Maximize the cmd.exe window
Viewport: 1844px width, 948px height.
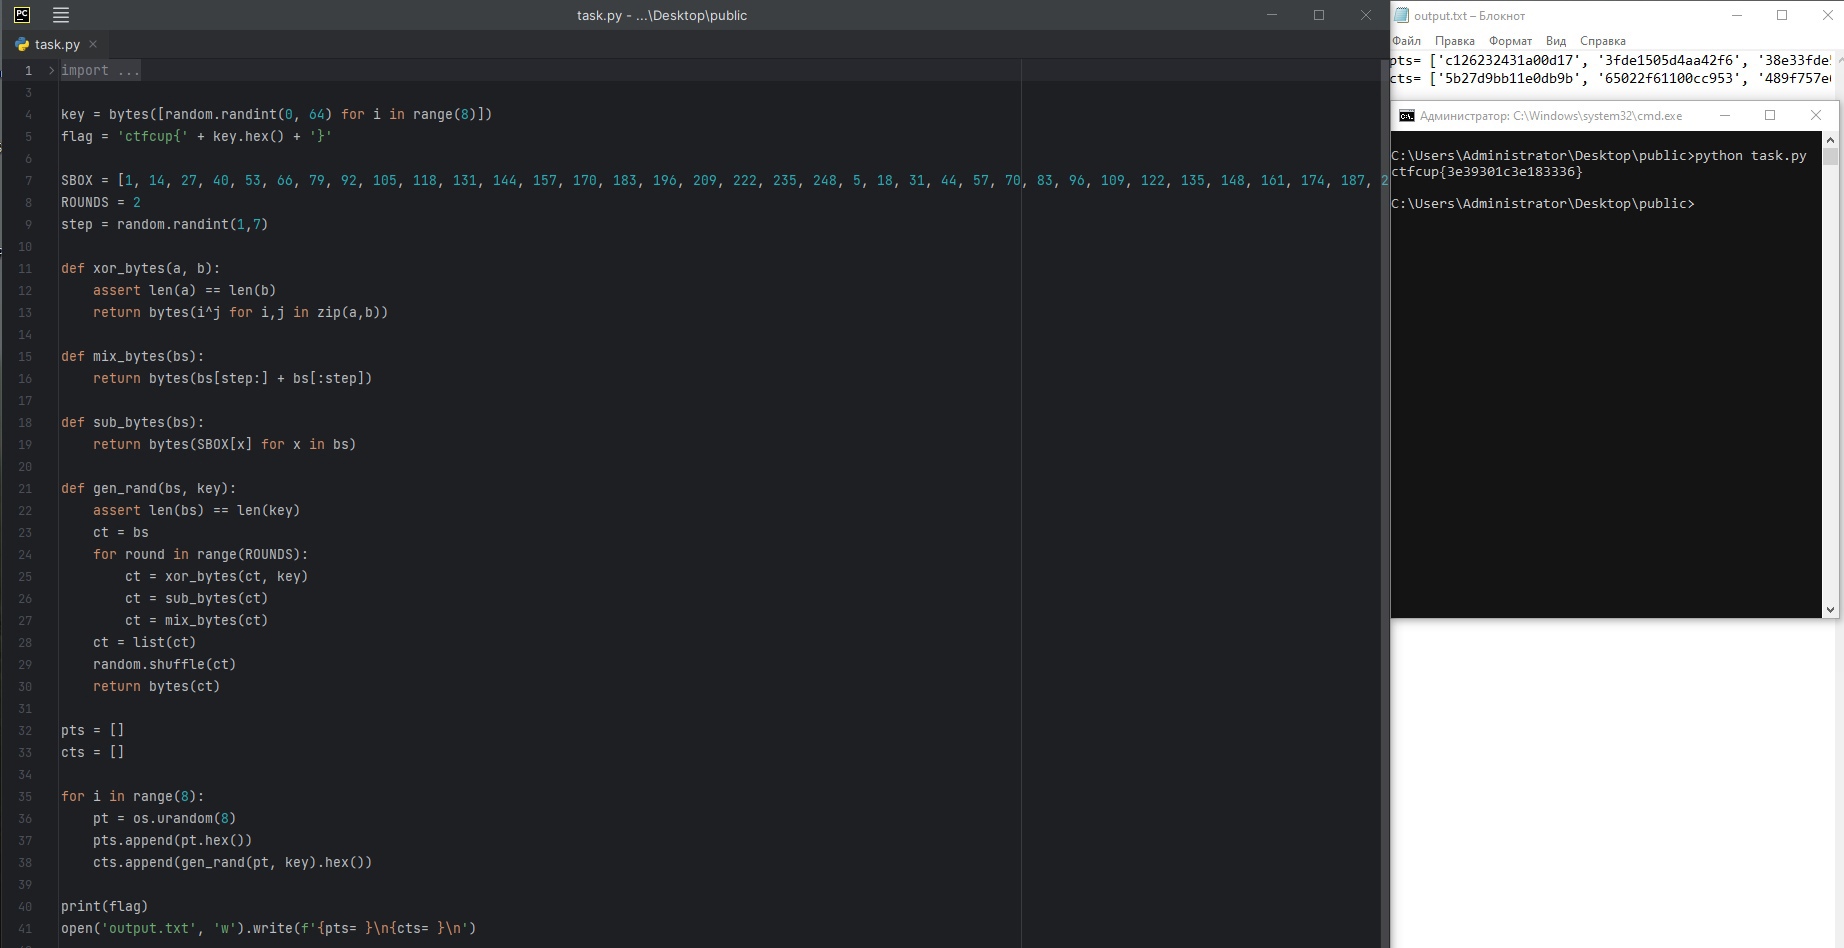point(1770,115)
